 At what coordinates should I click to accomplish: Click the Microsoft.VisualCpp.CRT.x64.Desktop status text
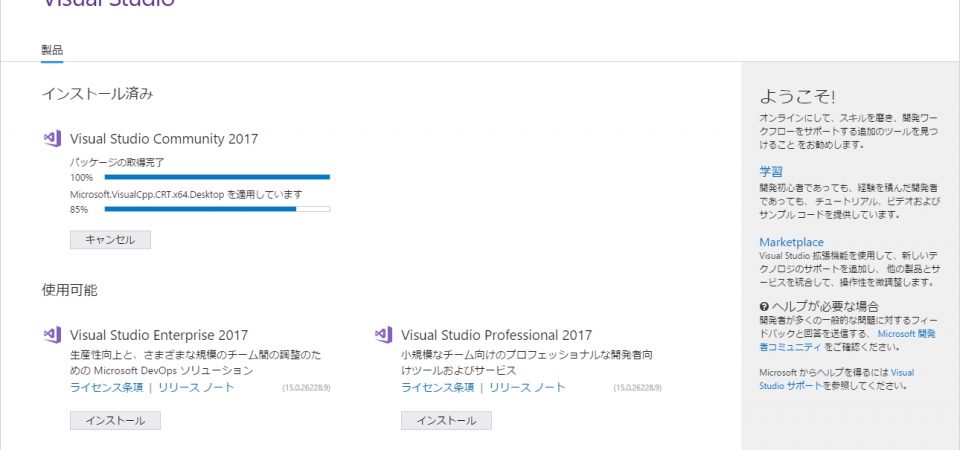(x=186, y=195)
